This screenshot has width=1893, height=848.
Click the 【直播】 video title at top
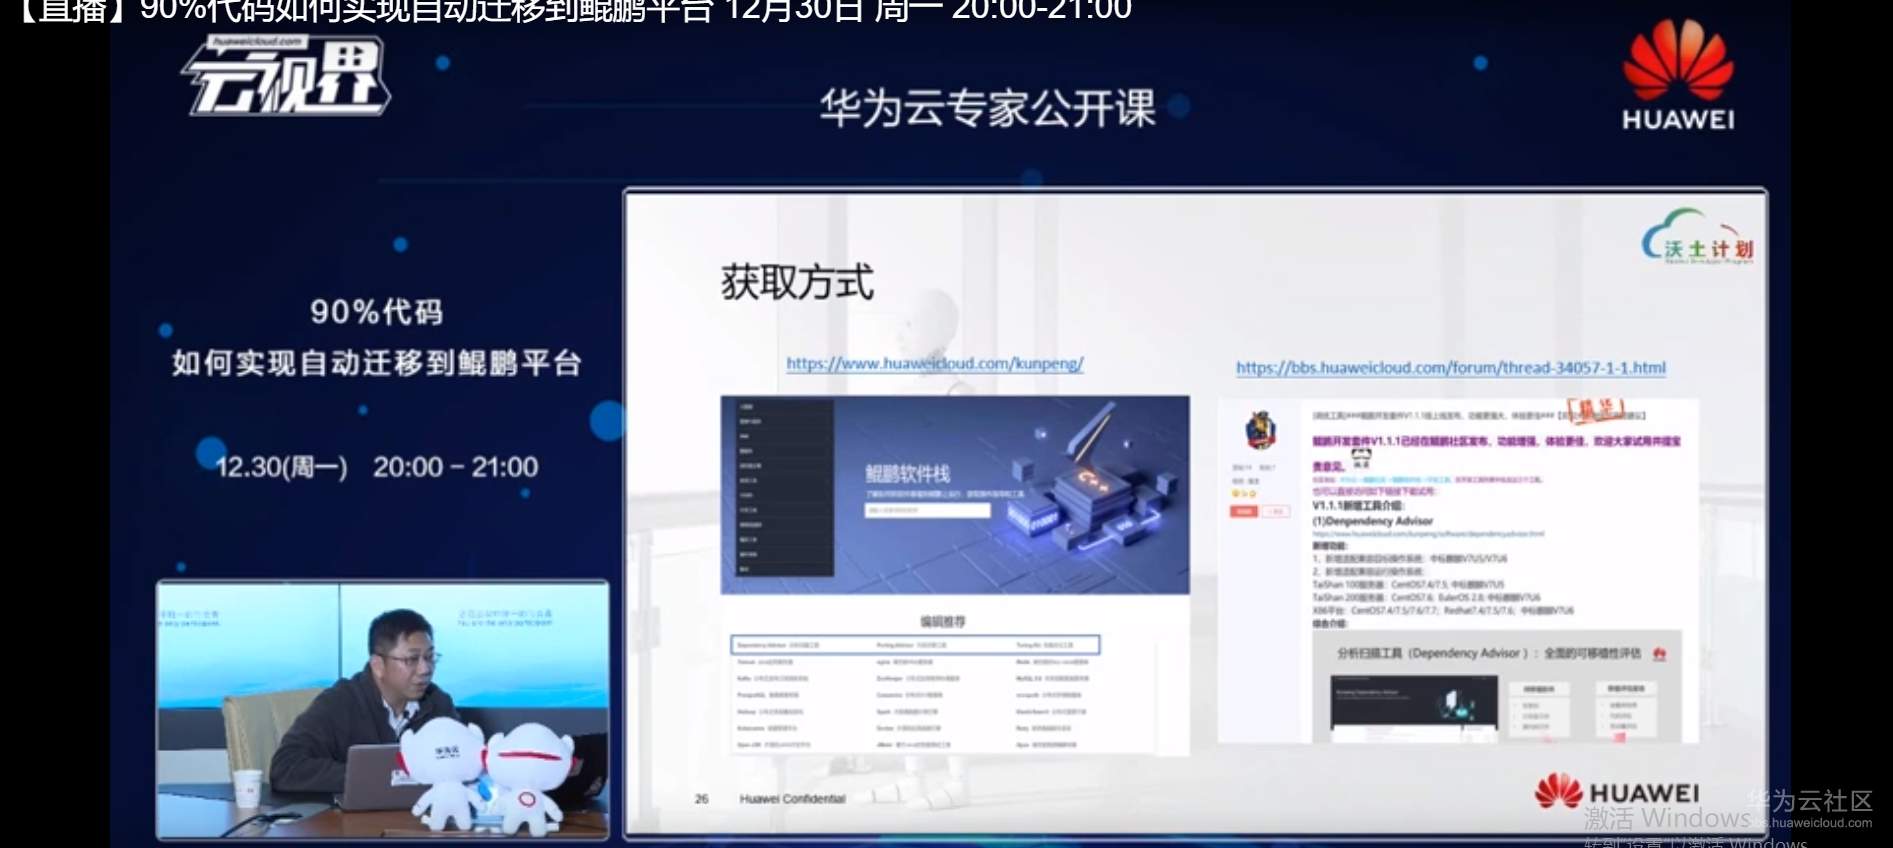coord(570,11)
